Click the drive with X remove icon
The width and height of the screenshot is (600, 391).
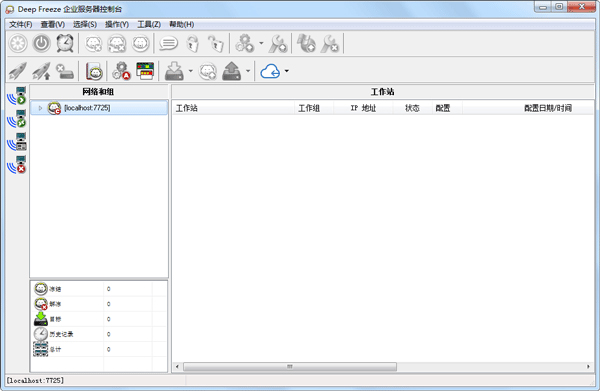(x=65, y=71)
